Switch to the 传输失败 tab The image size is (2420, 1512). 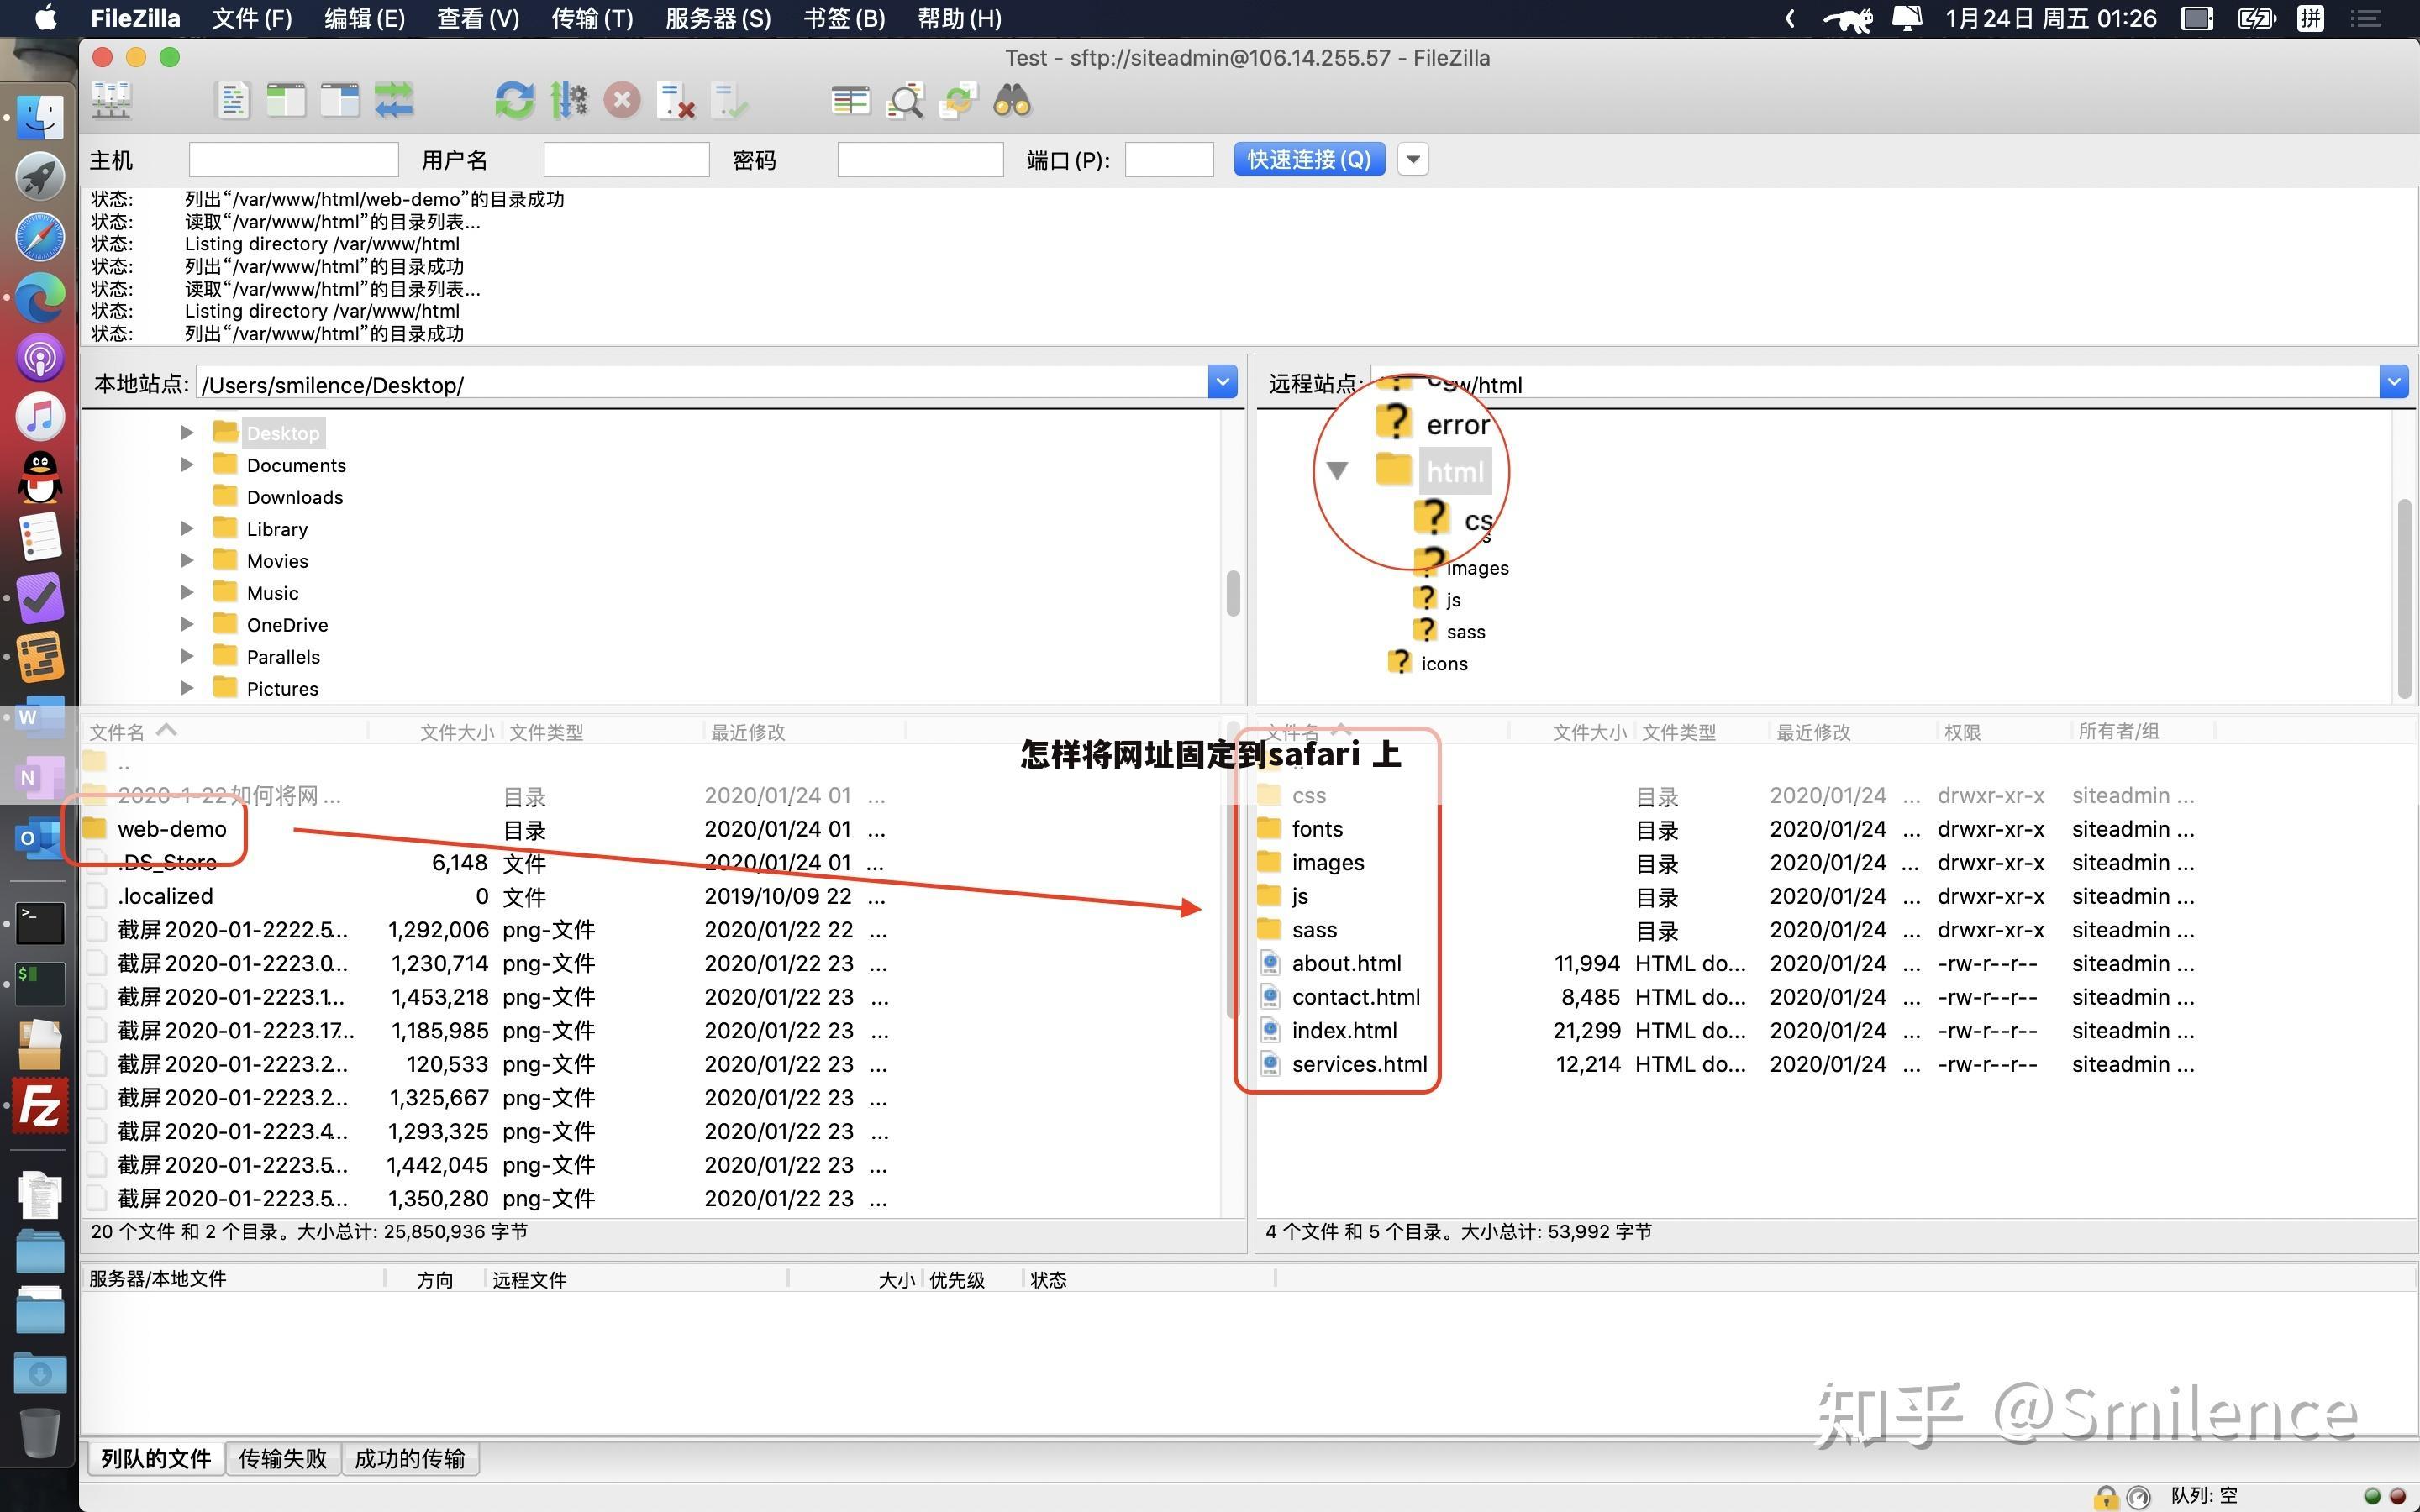283,1459
